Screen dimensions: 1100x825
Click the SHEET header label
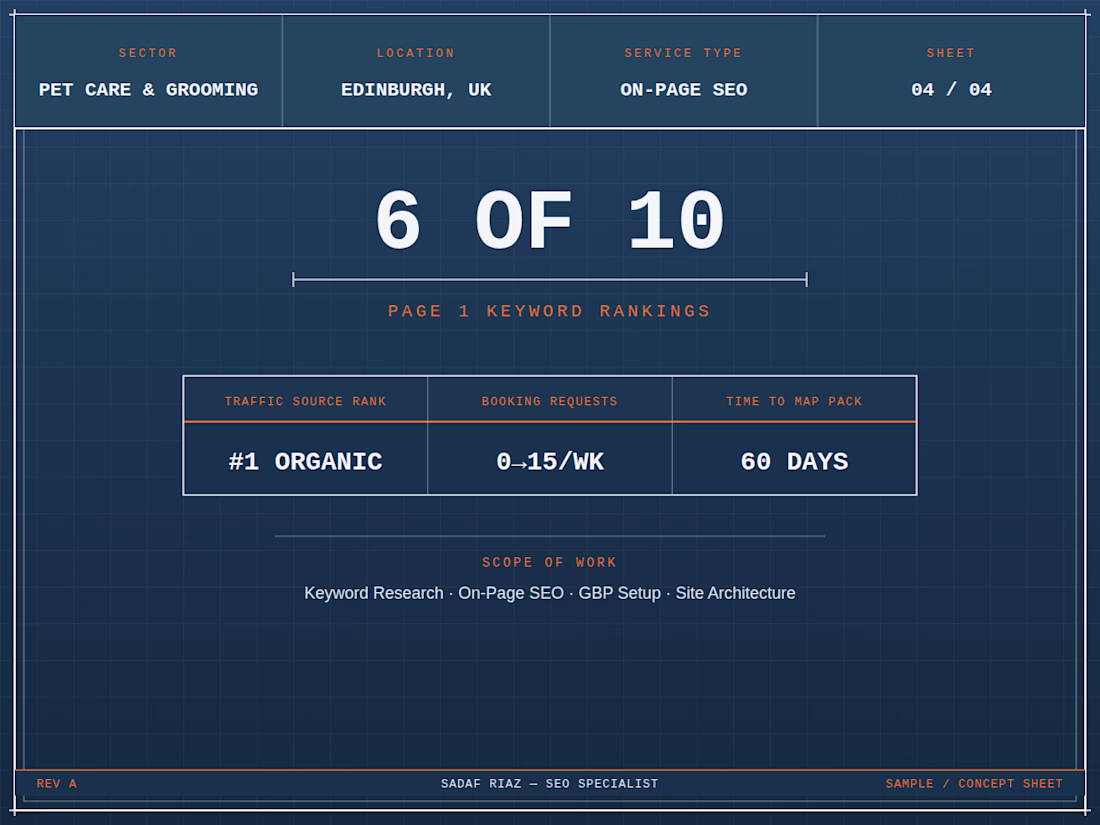click(951, 53)
